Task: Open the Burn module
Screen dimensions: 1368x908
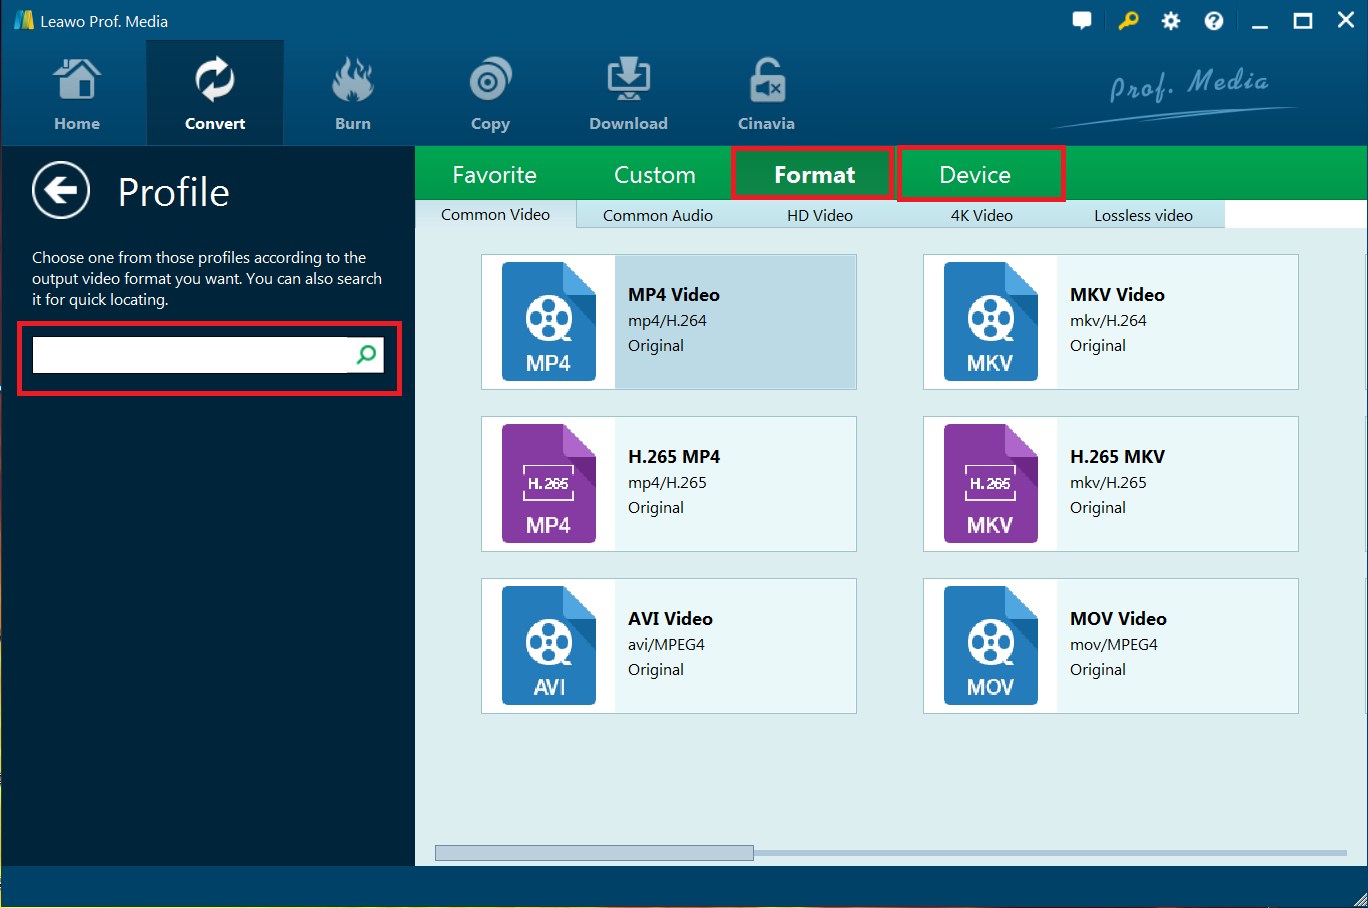Action: click(352, 92)
